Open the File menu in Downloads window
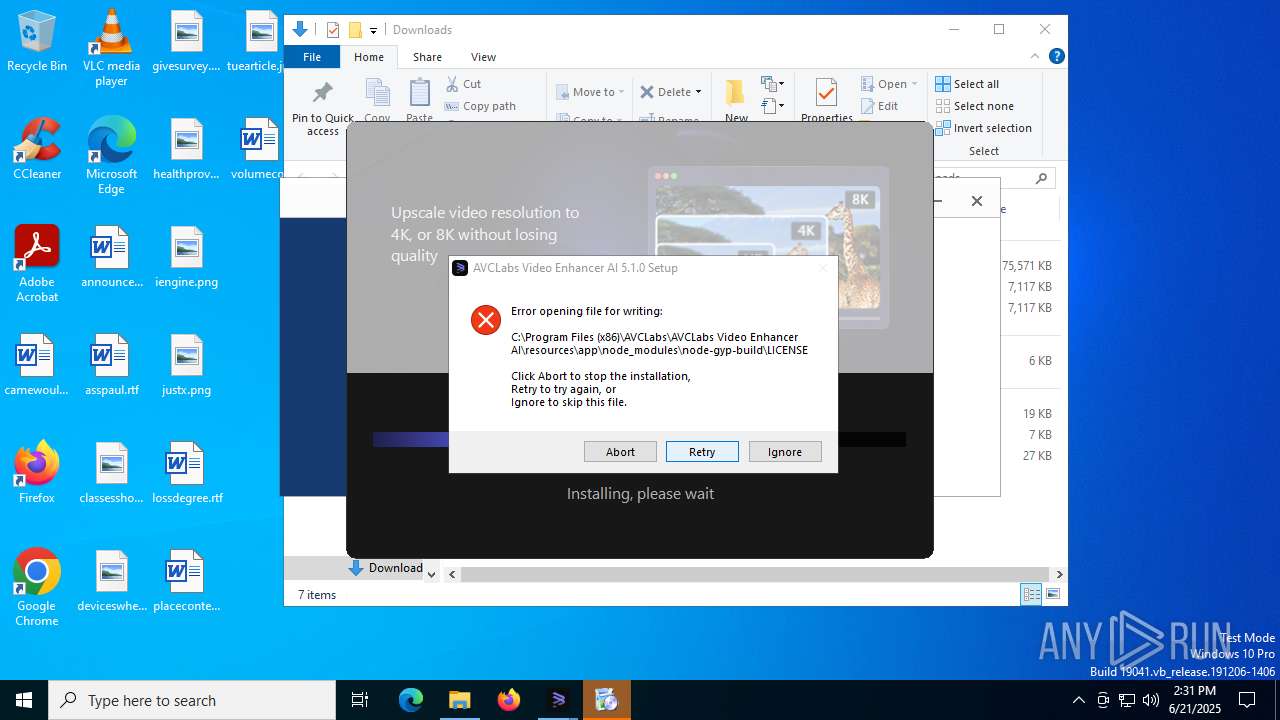The height and width of the screenshot is (720, 1280). point(312,57)
